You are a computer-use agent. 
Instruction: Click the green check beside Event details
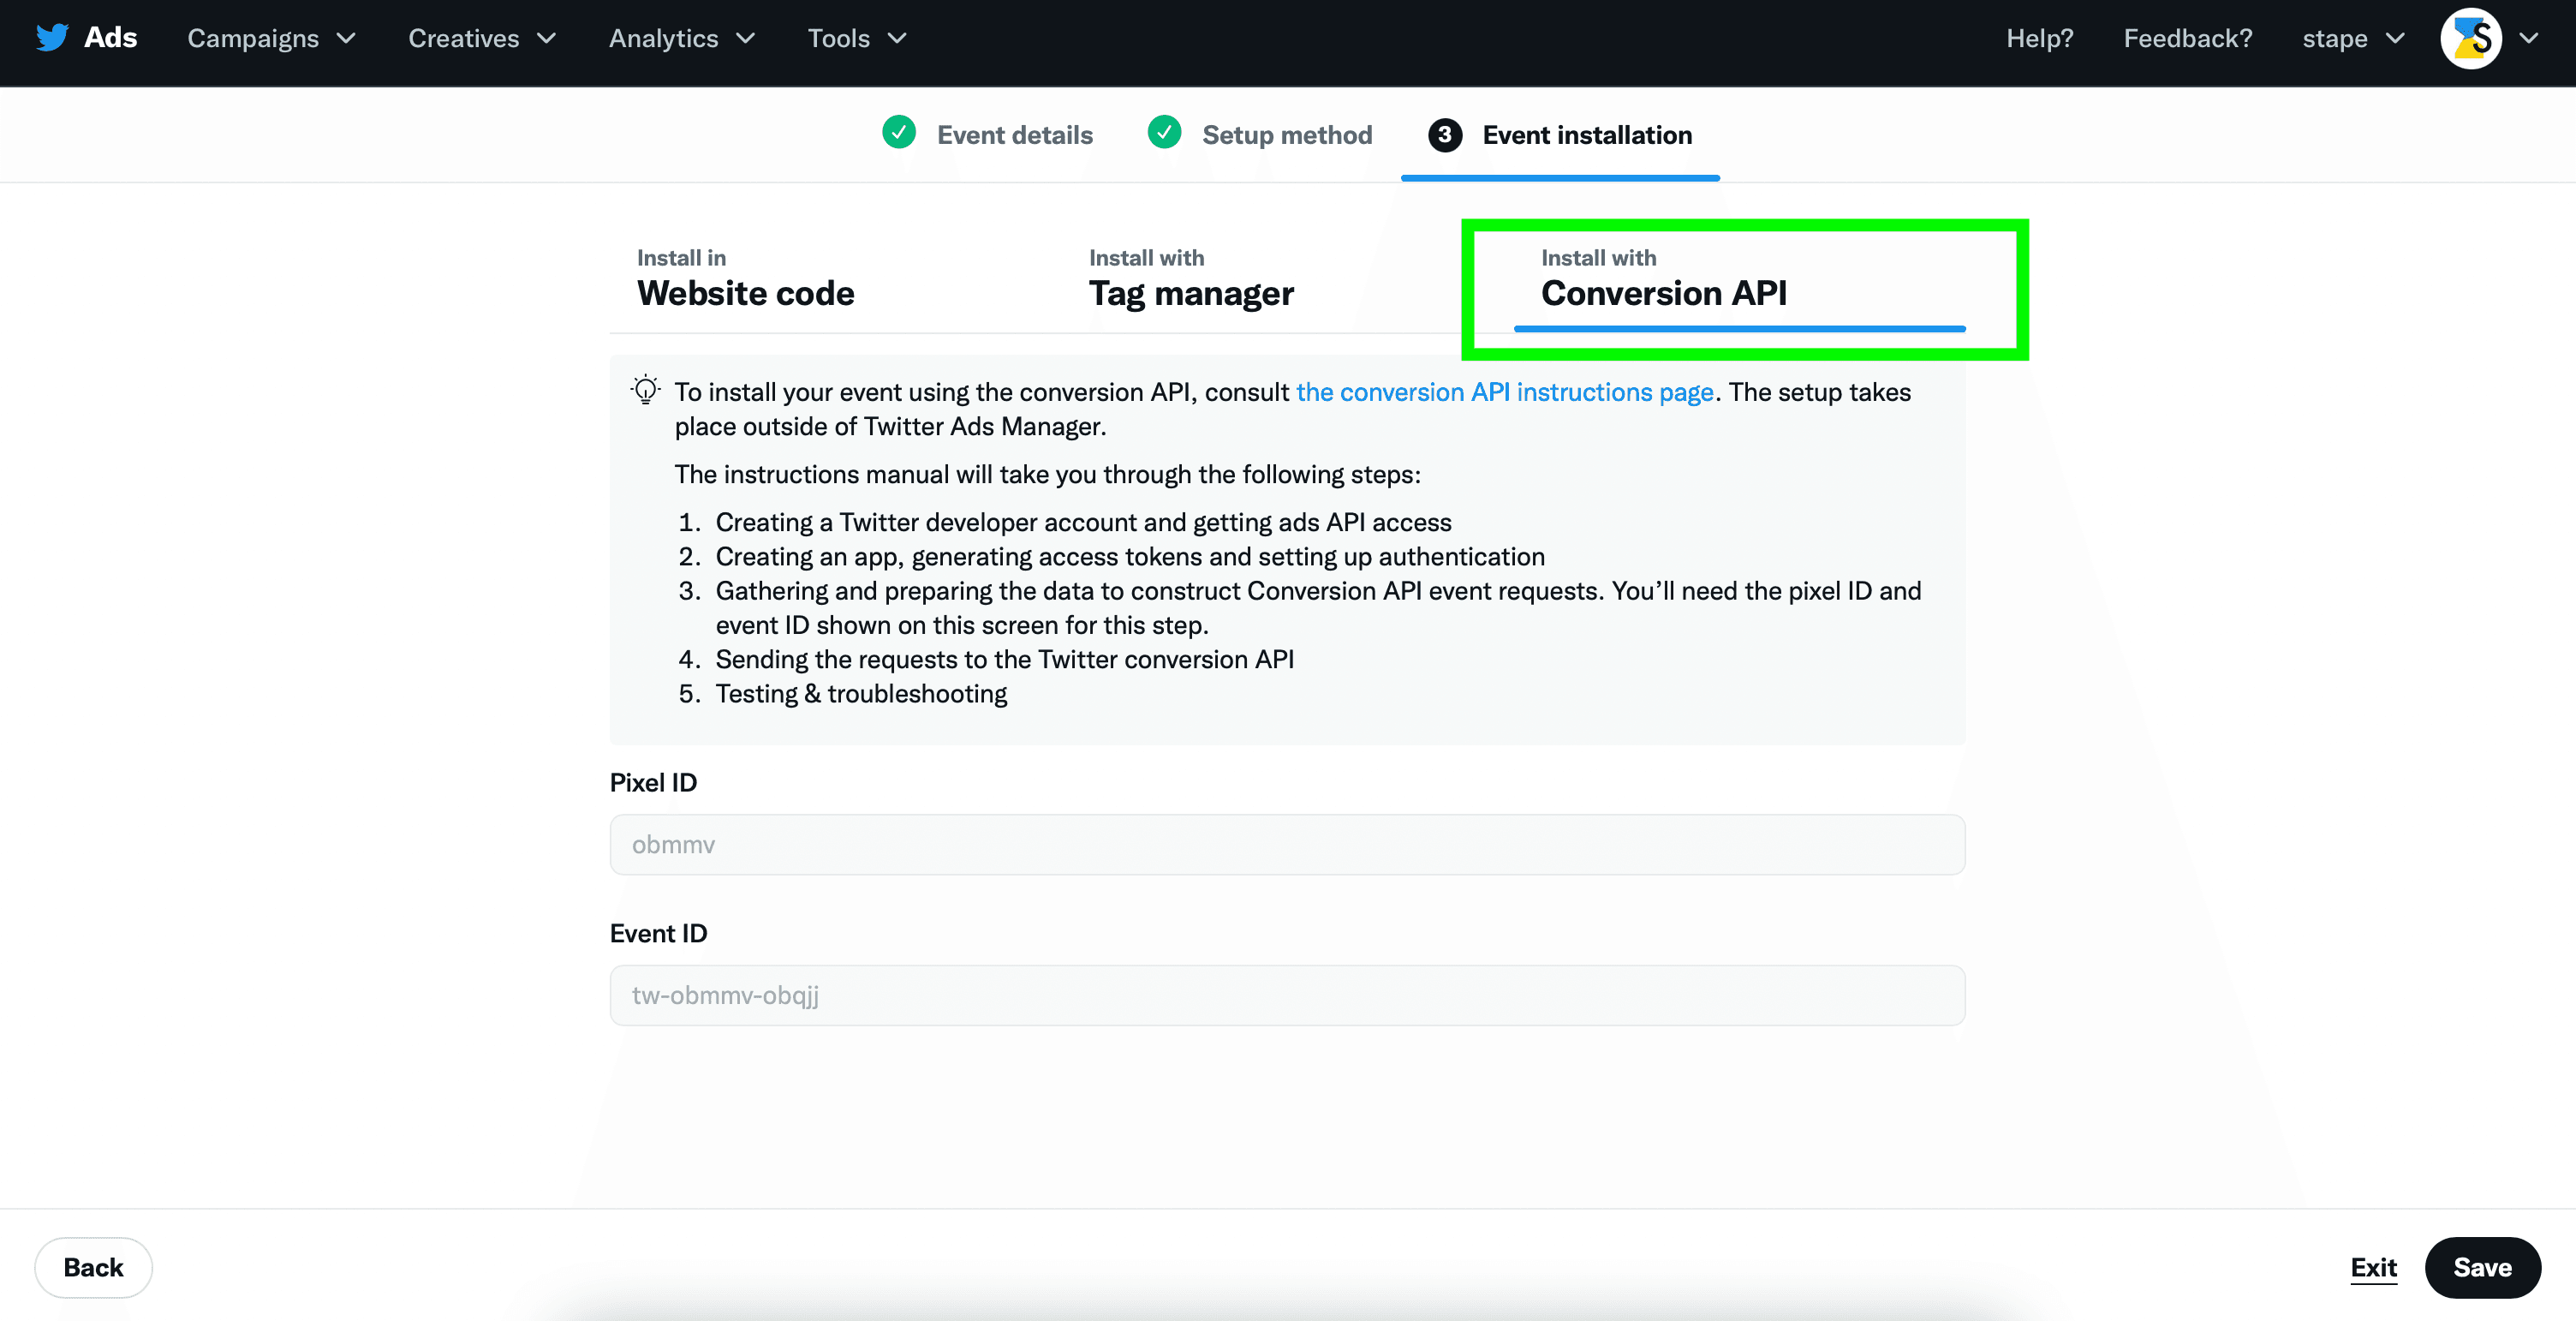coord(899,132)
